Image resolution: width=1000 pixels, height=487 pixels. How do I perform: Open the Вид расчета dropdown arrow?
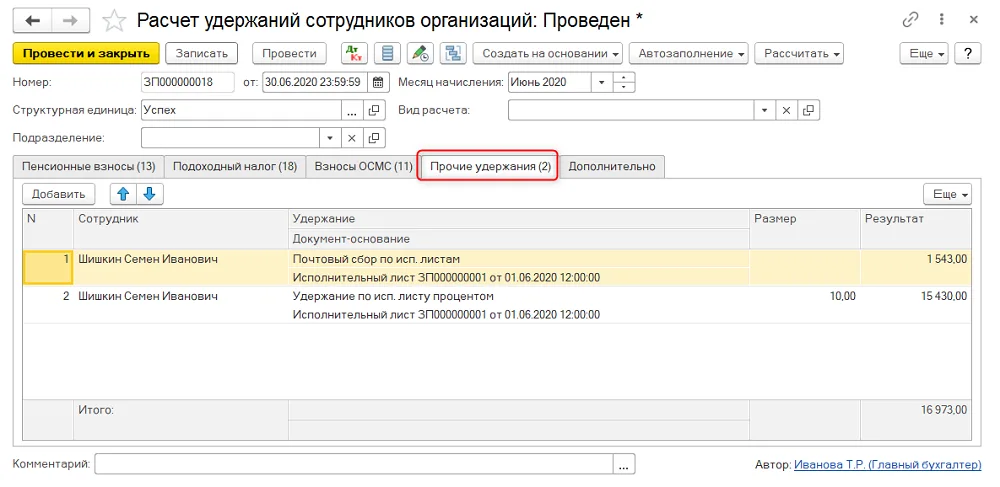tap(765, 110)
